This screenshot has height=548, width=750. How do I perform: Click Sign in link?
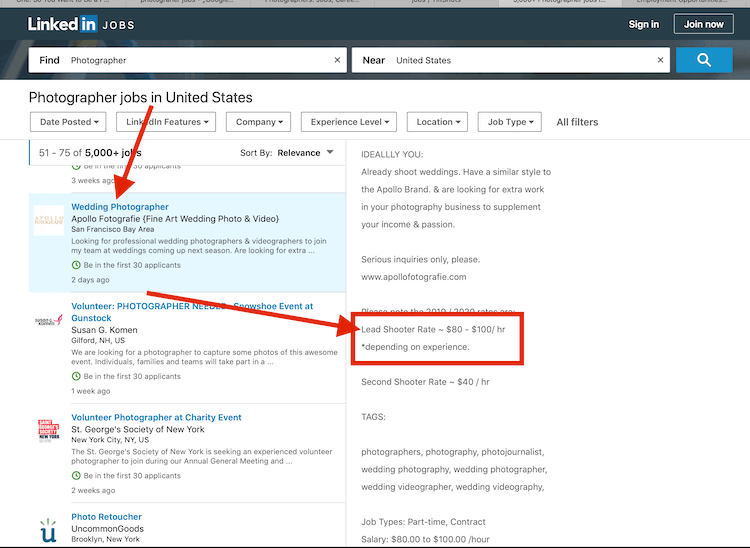point(644,24)
